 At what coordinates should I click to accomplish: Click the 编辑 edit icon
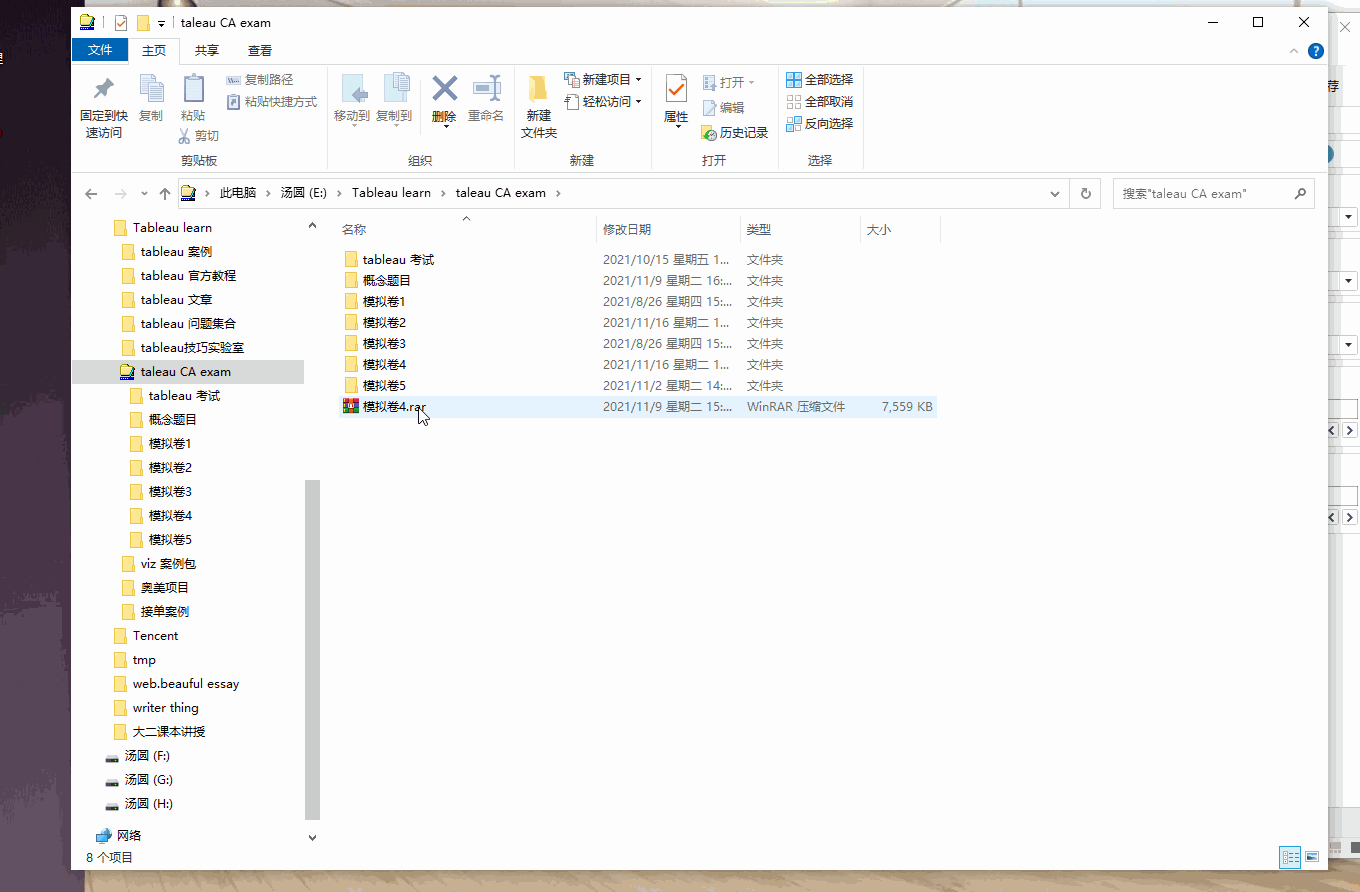pyautogui.click(x=710, y=108)
